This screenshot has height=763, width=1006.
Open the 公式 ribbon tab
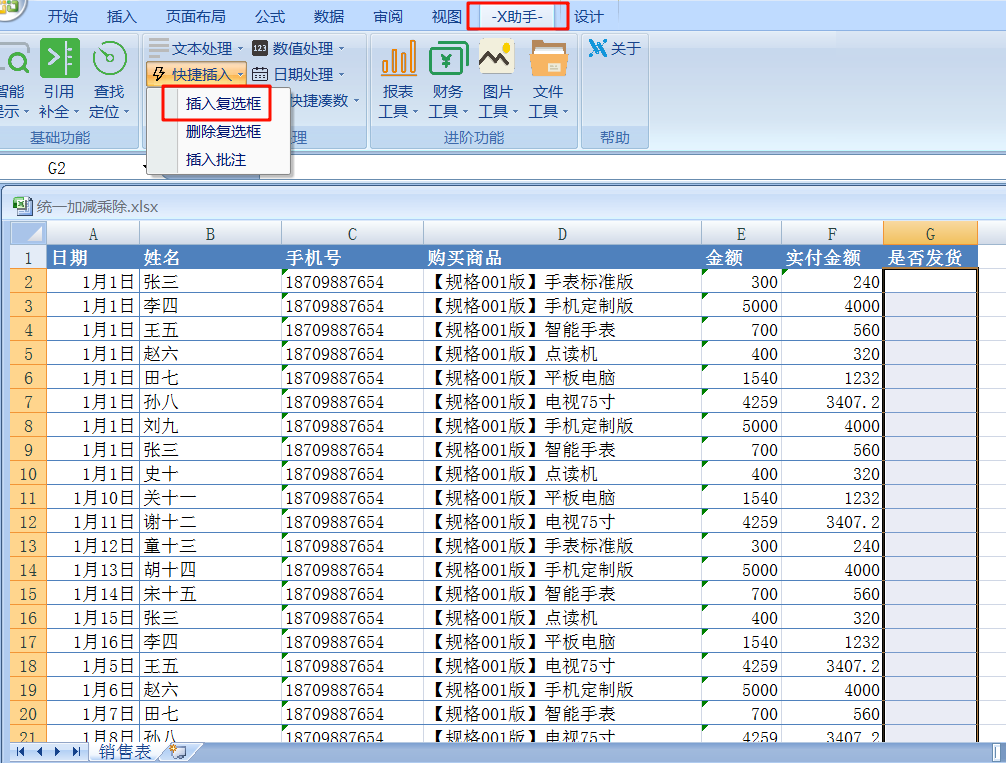[x=269, y=16]
